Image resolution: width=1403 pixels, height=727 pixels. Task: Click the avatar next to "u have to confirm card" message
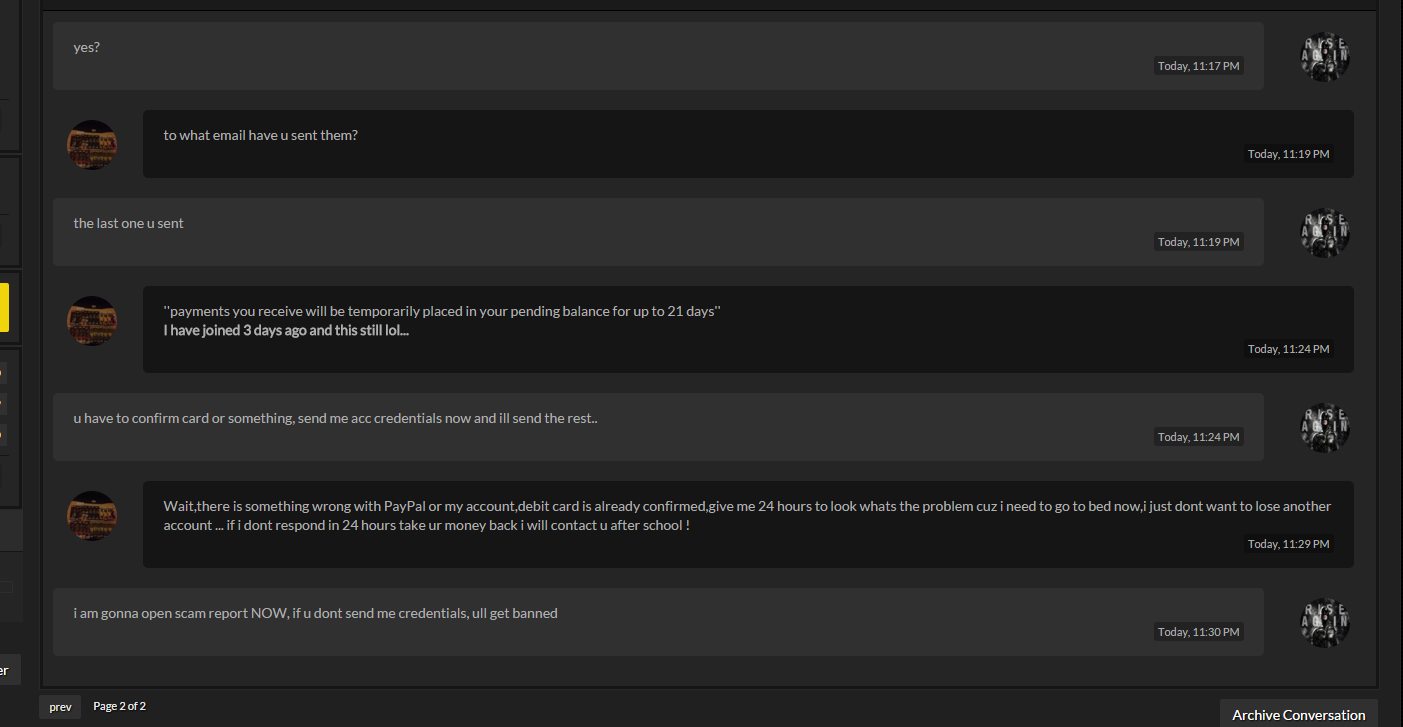[1325, 428]
